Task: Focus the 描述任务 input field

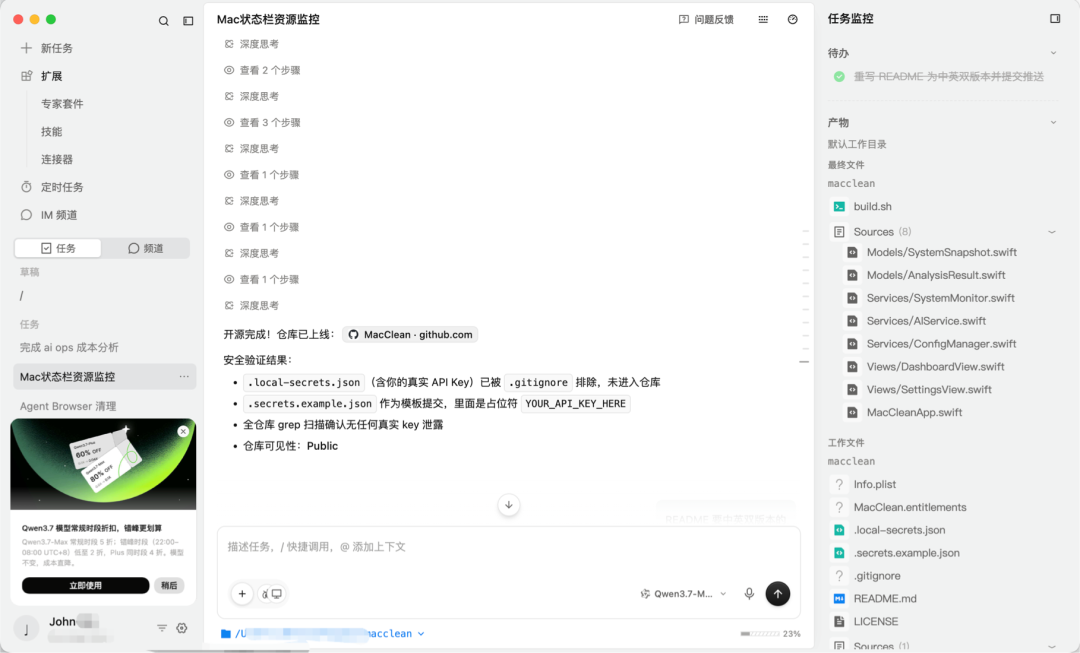Action: pyautogui.click(x=508, y=547)
